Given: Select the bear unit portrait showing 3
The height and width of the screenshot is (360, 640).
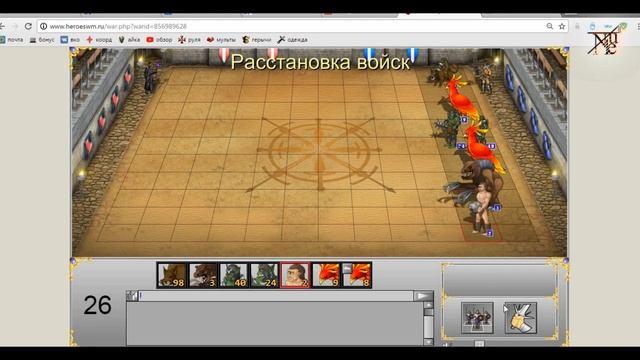Looking at the screenshot, I should coord(203,275).
